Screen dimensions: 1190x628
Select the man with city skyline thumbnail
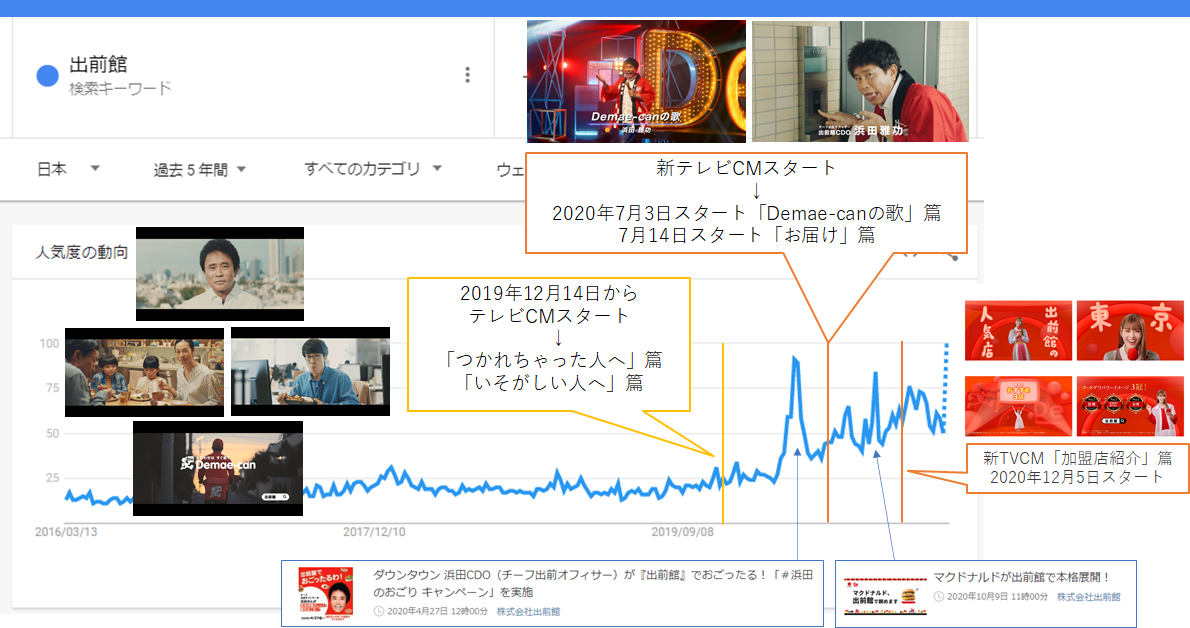pyautogui.click(x=220, y=274)
